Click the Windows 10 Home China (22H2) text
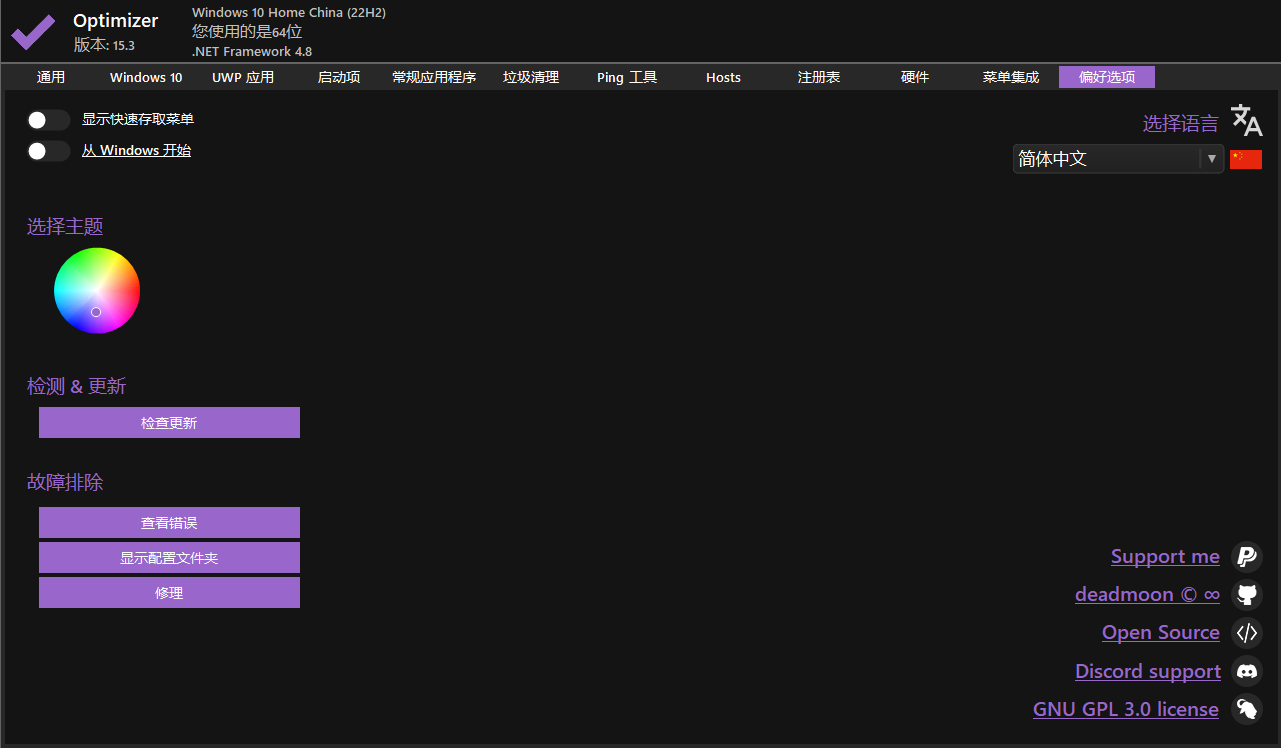This screenshot has height=748, width=1281. (x=289, y=13)
